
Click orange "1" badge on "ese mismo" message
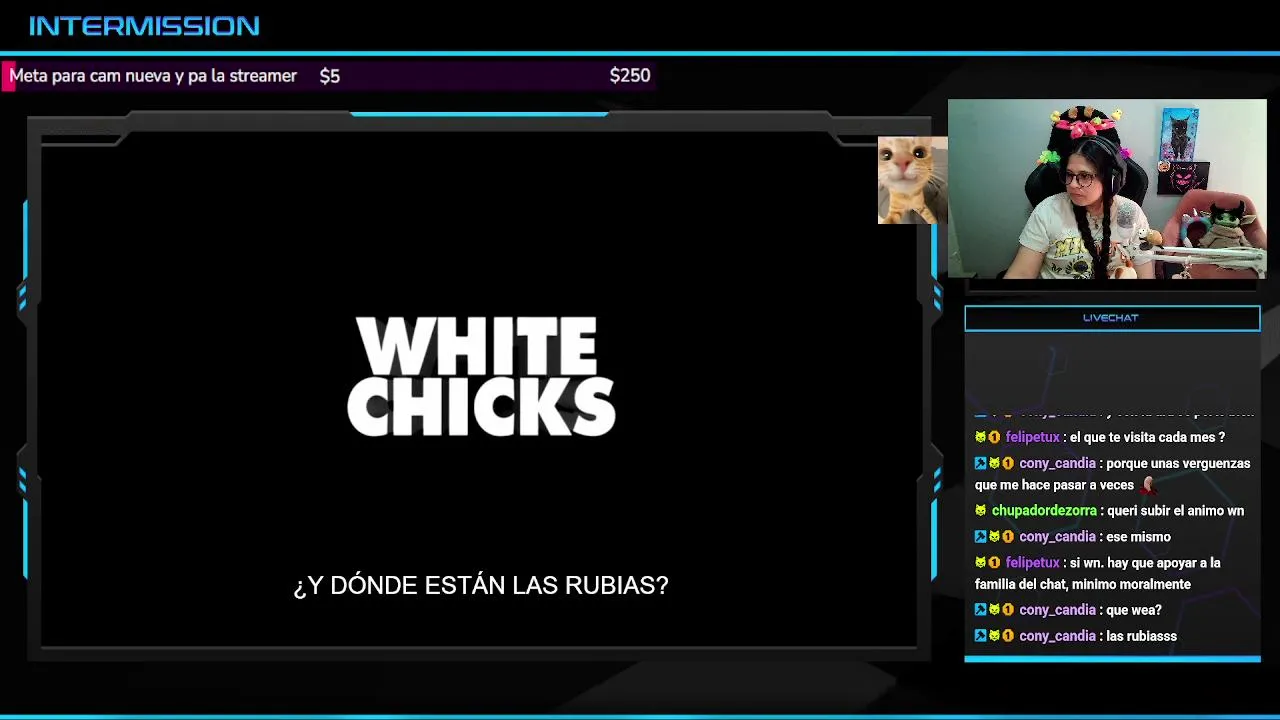click(1008, 536)
